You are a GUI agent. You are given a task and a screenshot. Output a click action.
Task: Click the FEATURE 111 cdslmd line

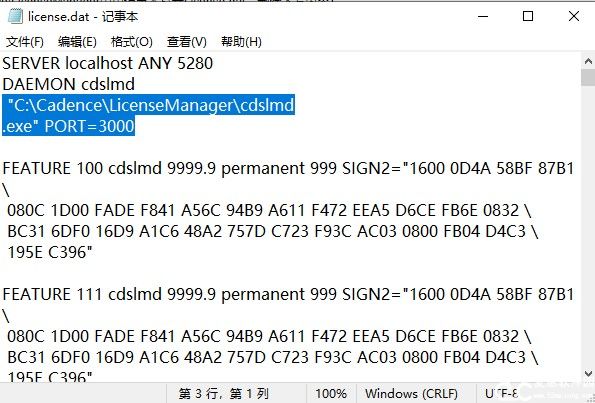(x=288, y=294)
